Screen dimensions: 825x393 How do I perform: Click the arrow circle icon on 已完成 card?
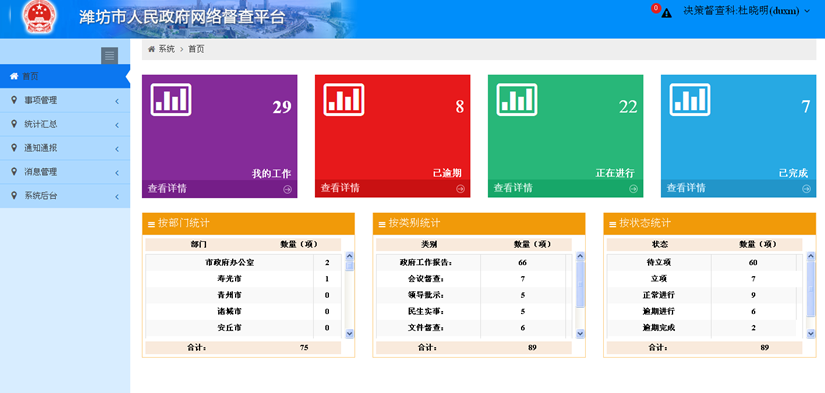tap(807, 189)
